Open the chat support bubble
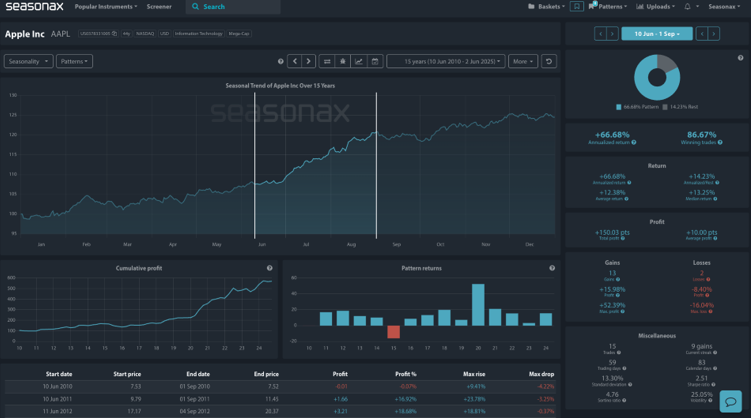Image resolution: width=751 pixels, height=418 pixels. tap(730, 401)
